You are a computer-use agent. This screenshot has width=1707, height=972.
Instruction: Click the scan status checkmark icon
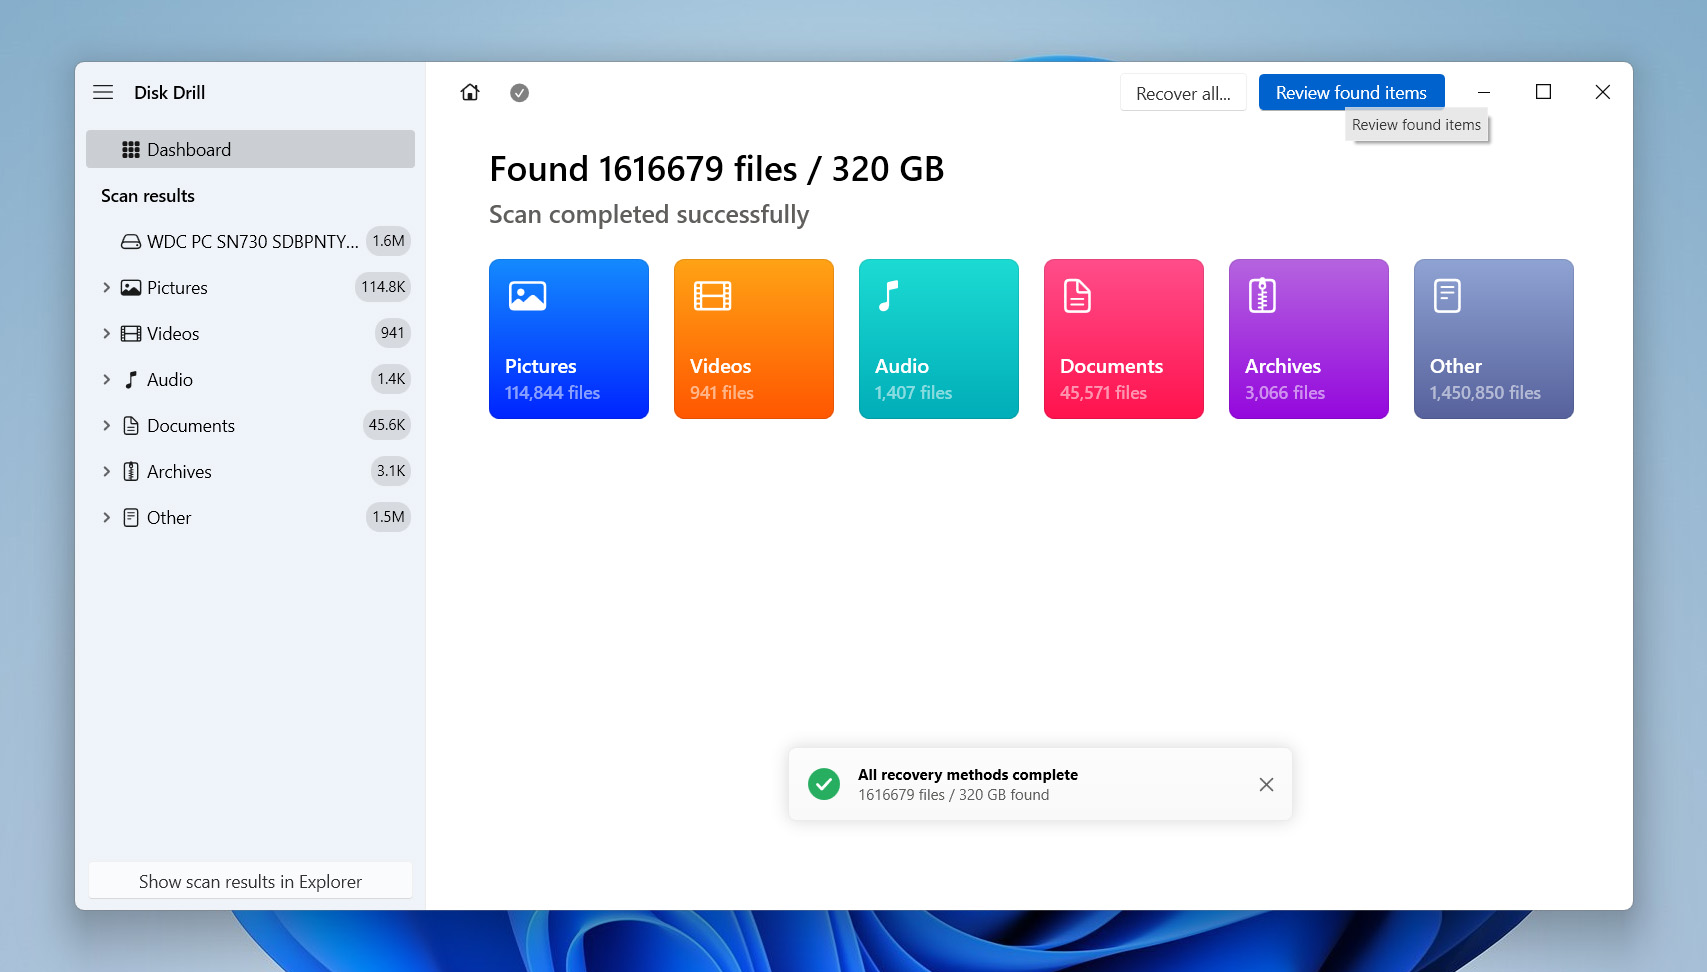[519, 93]
